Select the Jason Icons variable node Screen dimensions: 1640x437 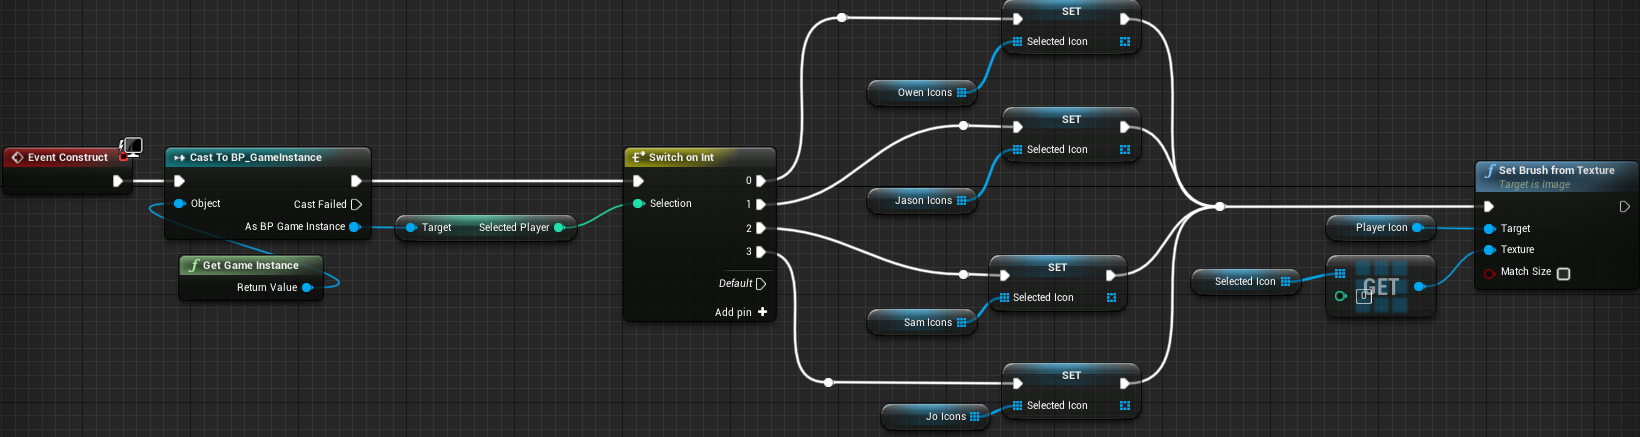pos(921,200)
